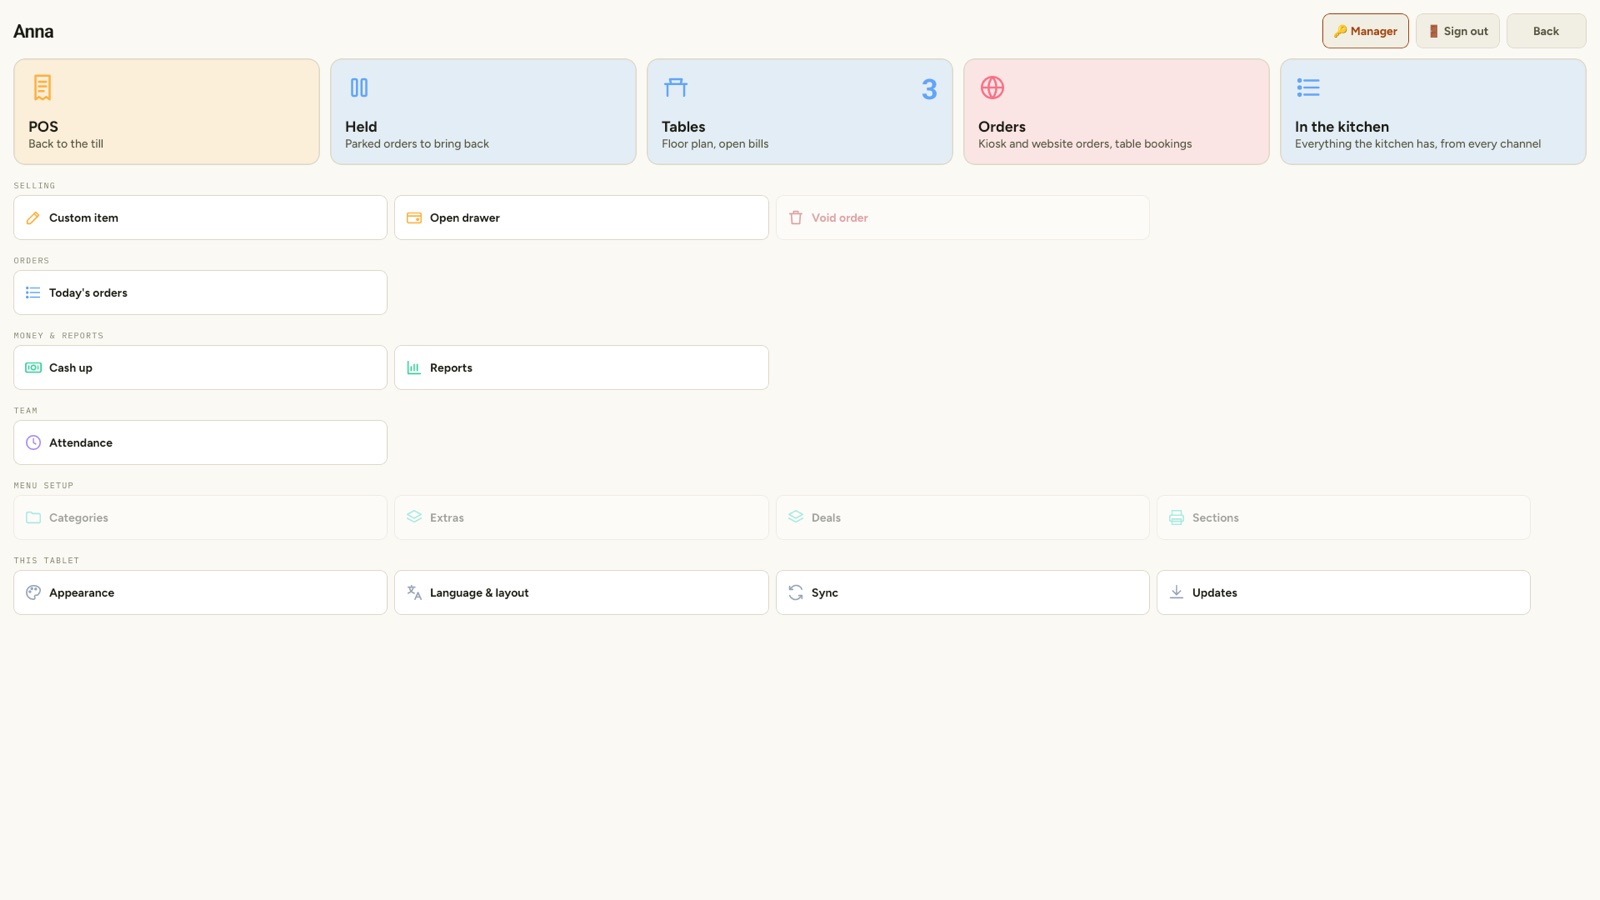The height and width of the screenshot is (900, 1600).
Task: Click the clock icon beside Attendance
Action: tap(33, 443)
